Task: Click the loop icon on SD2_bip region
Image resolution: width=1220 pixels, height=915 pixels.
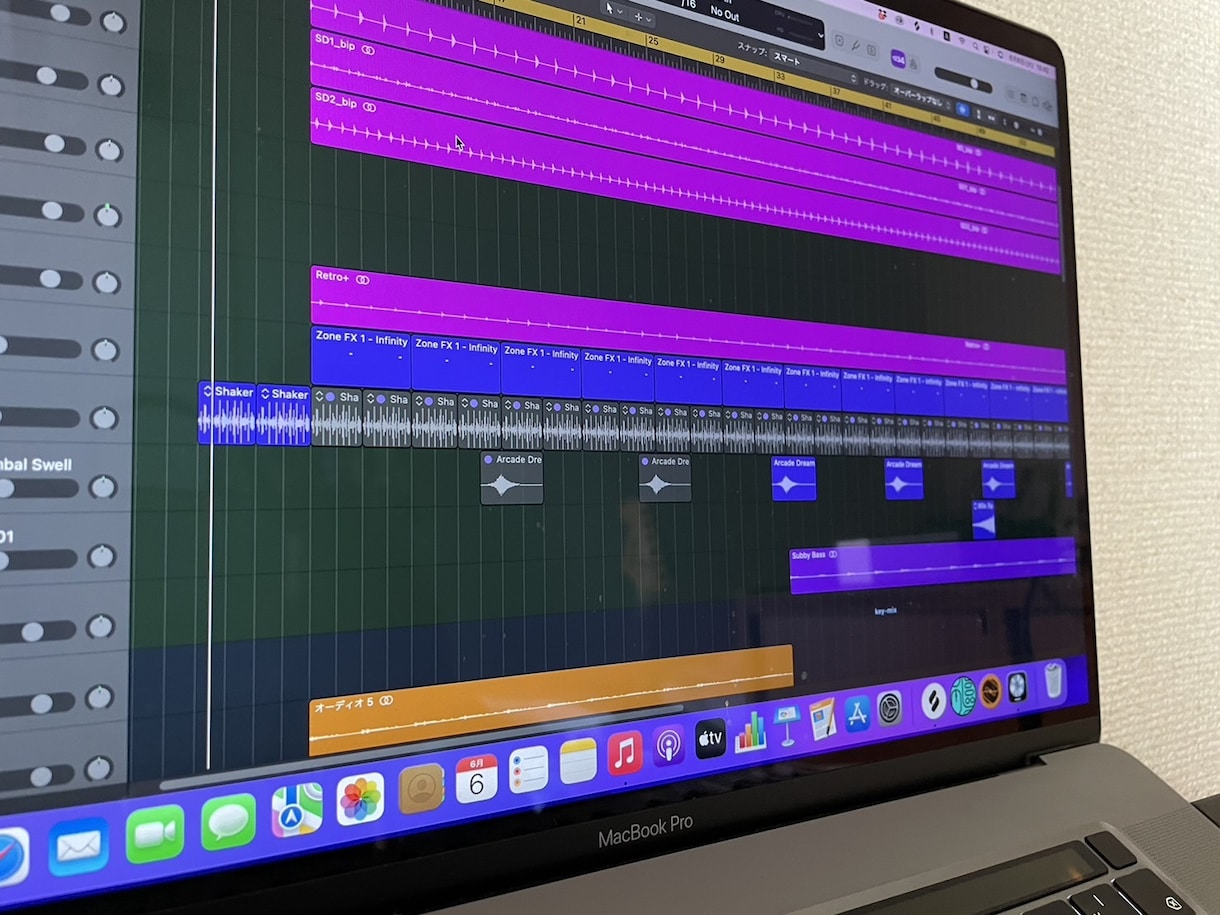Action: click(x=369, y=106)
